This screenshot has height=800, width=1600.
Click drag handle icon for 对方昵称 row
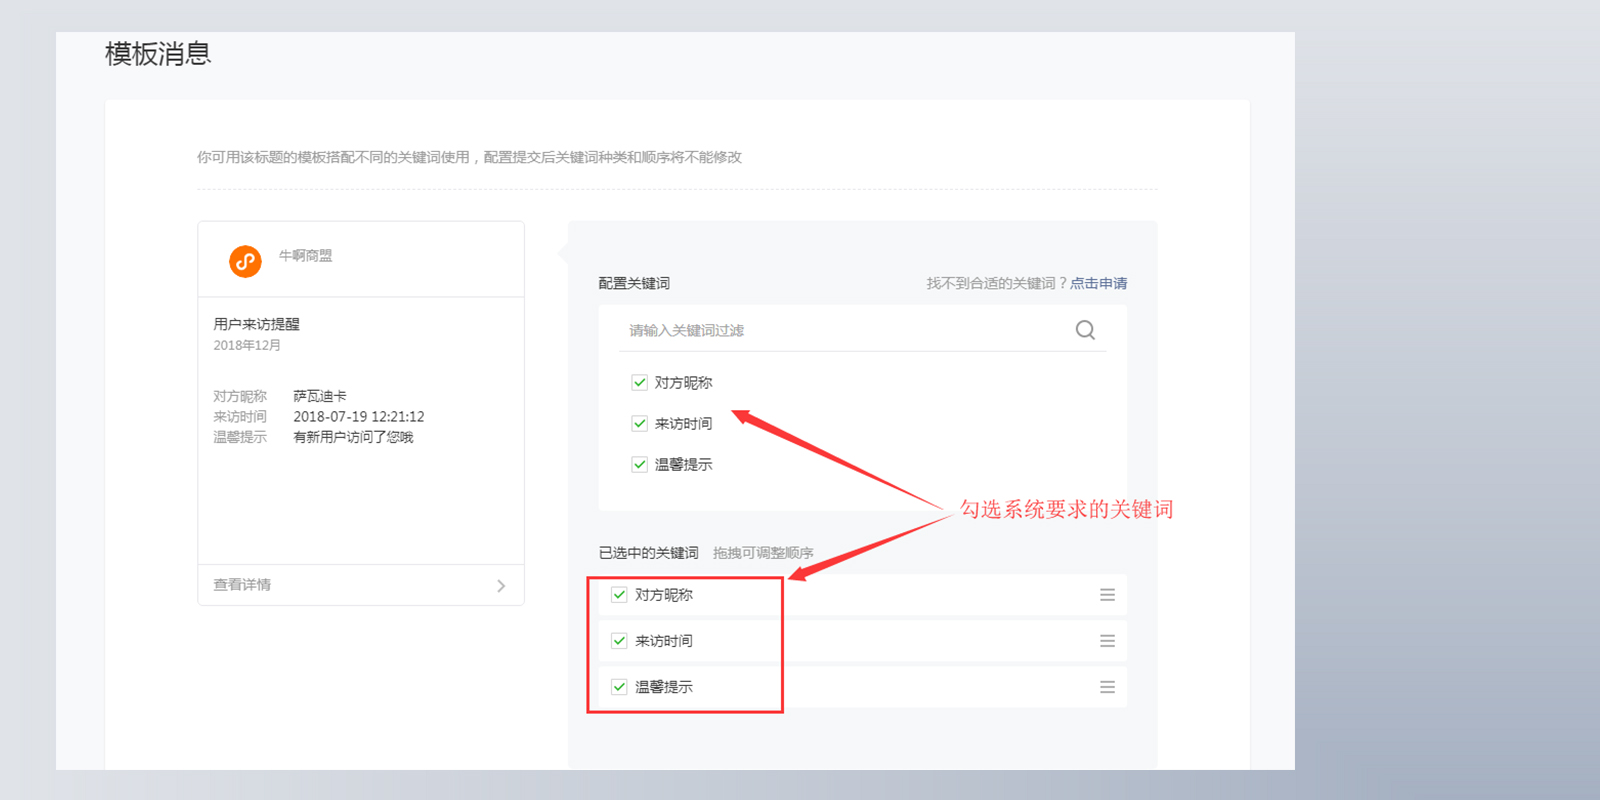pyautogui.click(x=1107, y=595)
